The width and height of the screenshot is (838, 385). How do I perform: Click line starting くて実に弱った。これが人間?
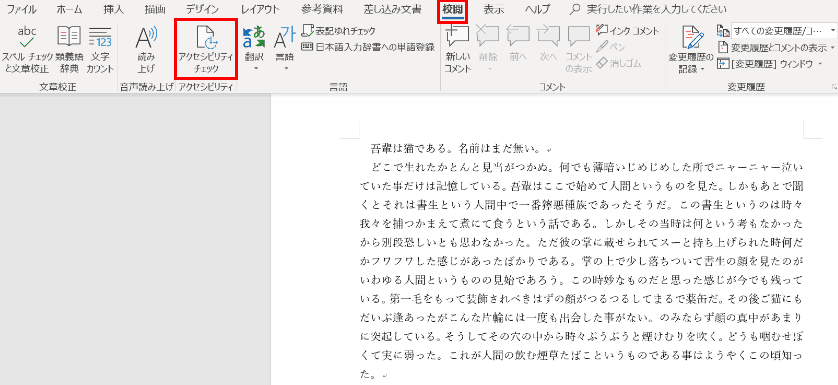[581, 355]
